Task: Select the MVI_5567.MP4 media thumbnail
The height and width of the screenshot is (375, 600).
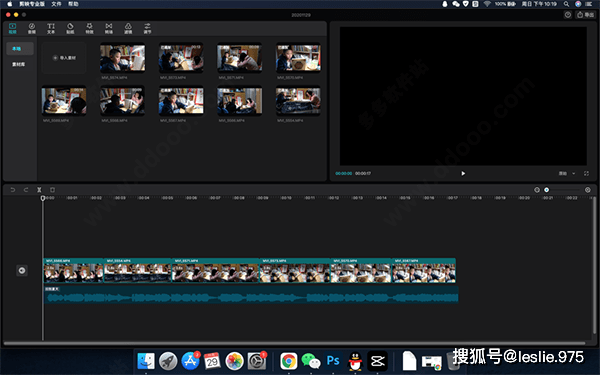Action: (x=181, y=101)
